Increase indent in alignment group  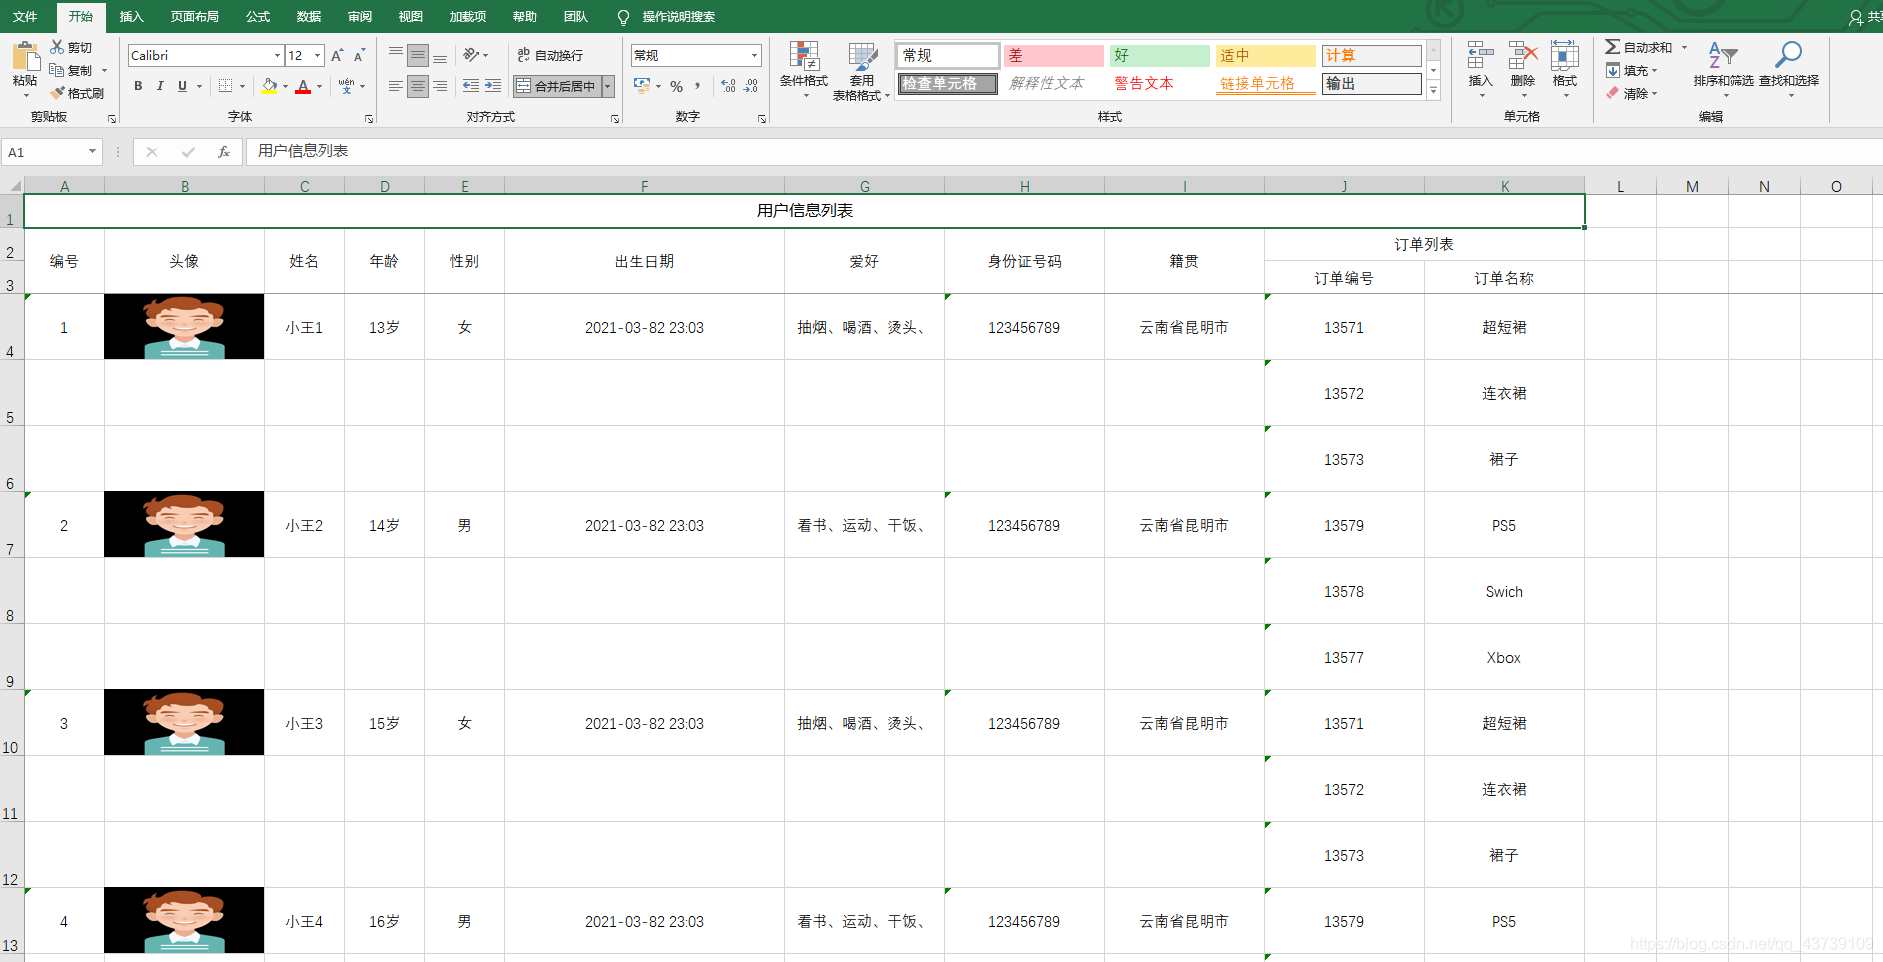point(493,86)
